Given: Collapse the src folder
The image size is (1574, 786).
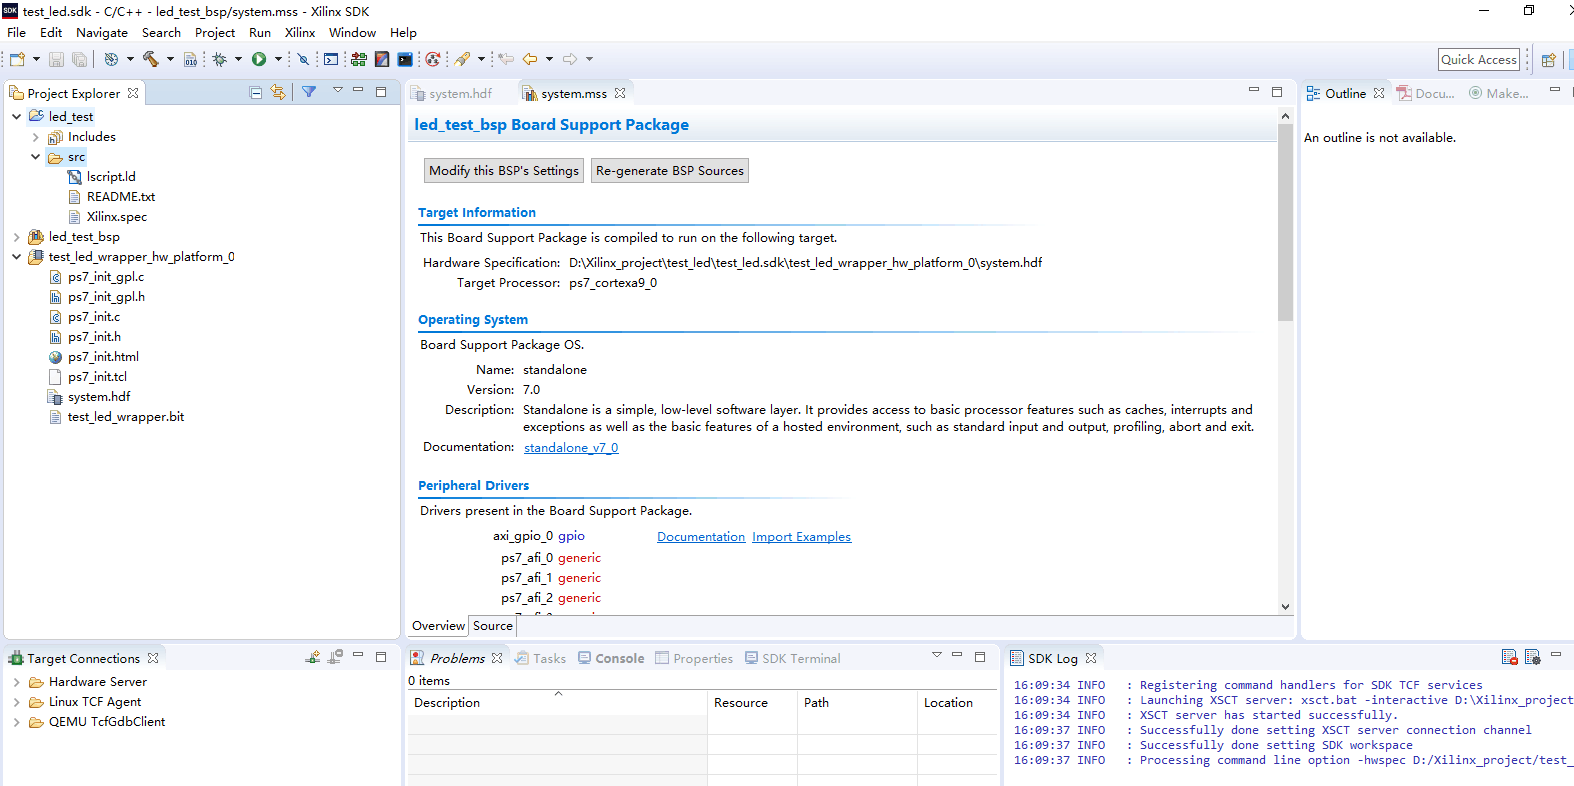Looking at the screenshot, I should click(36, 157).
